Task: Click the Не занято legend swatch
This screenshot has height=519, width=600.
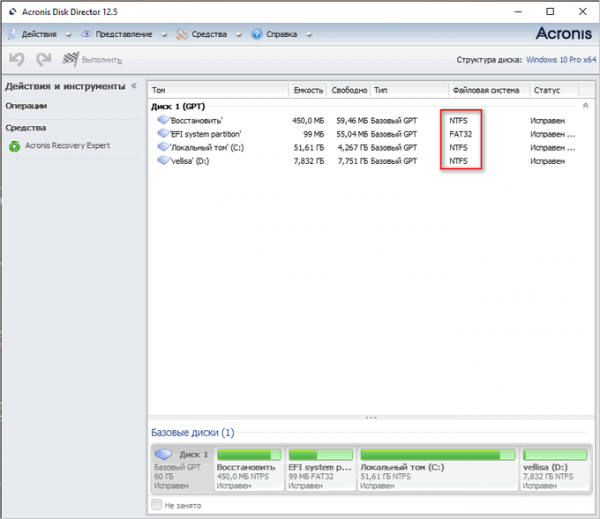Action: pyautogui.click(x=157, y=505)
